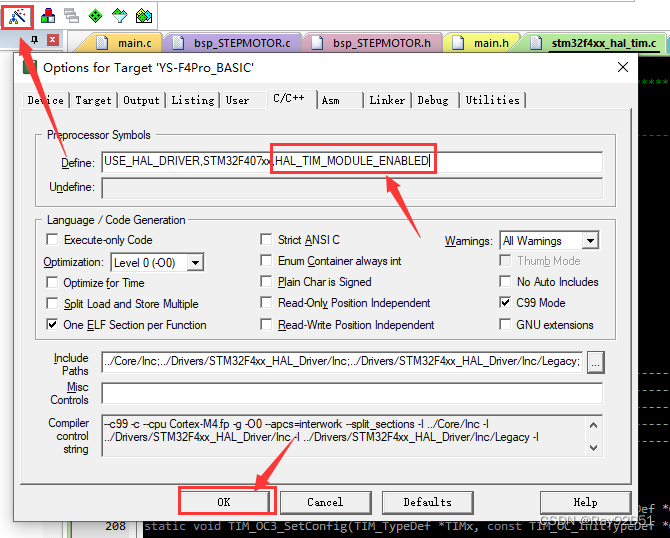
Task: Confirm the options with OK
Action: (224, 502)
